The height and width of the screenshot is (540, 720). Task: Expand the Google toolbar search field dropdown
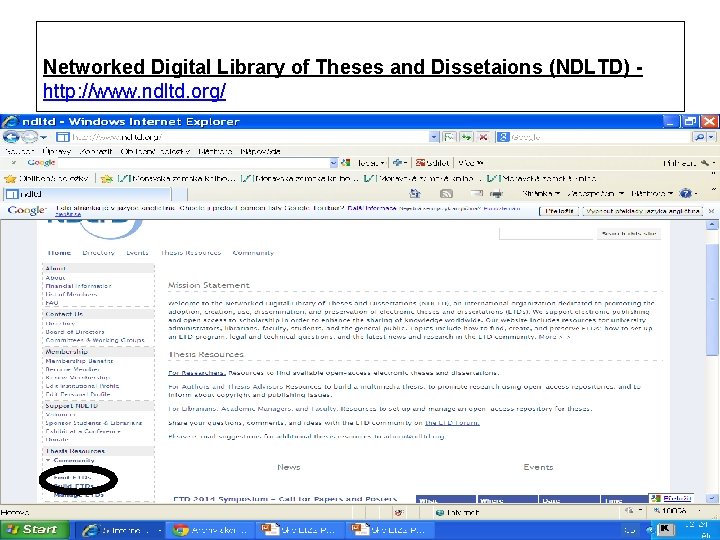click(334, 163)
